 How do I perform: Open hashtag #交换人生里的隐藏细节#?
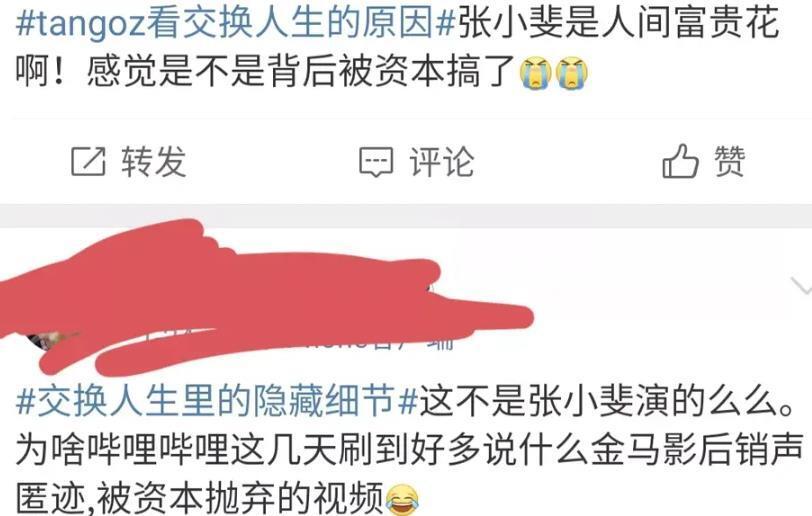(217, 402)
